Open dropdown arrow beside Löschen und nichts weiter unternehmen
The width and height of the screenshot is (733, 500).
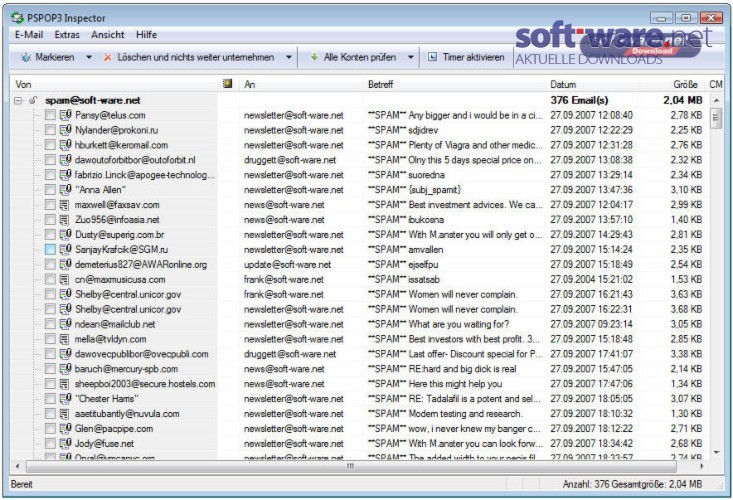289,57
